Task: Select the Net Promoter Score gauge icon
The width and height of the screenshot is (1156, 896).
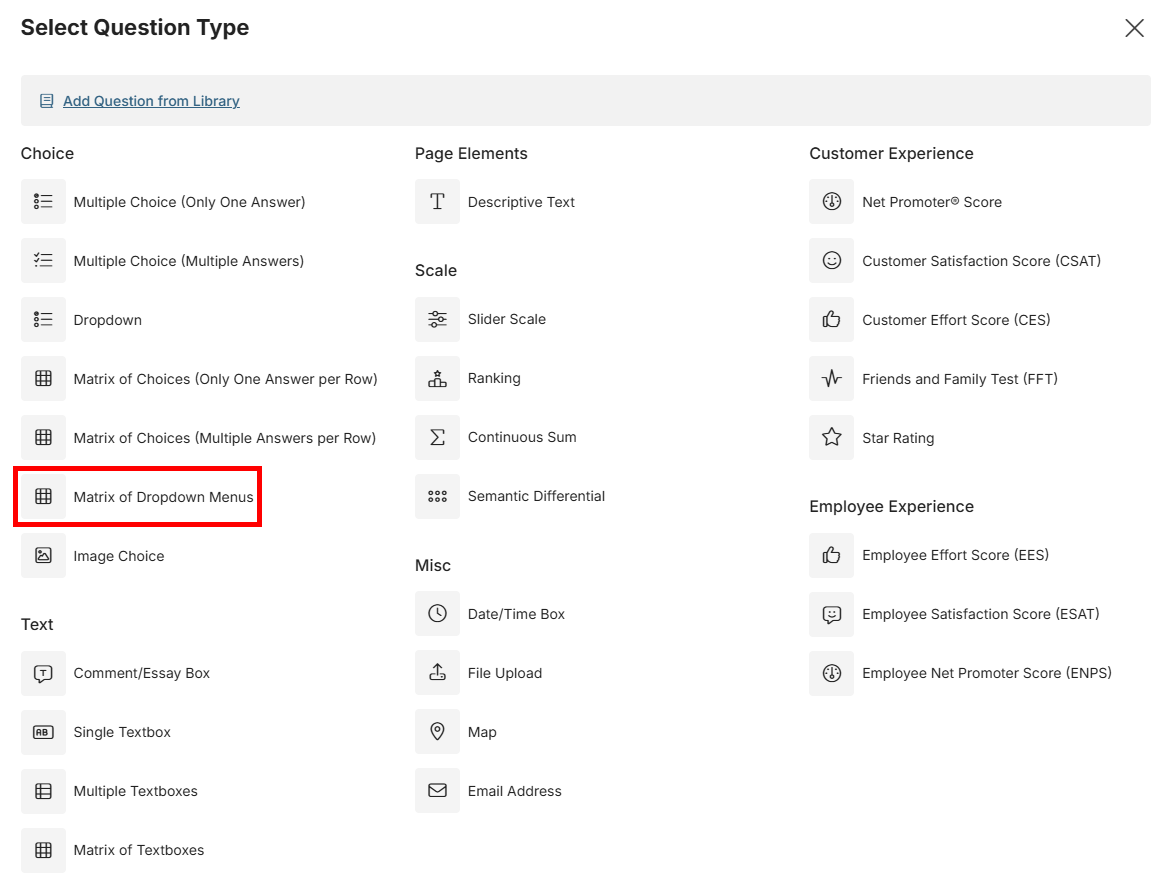Action: 832,201
